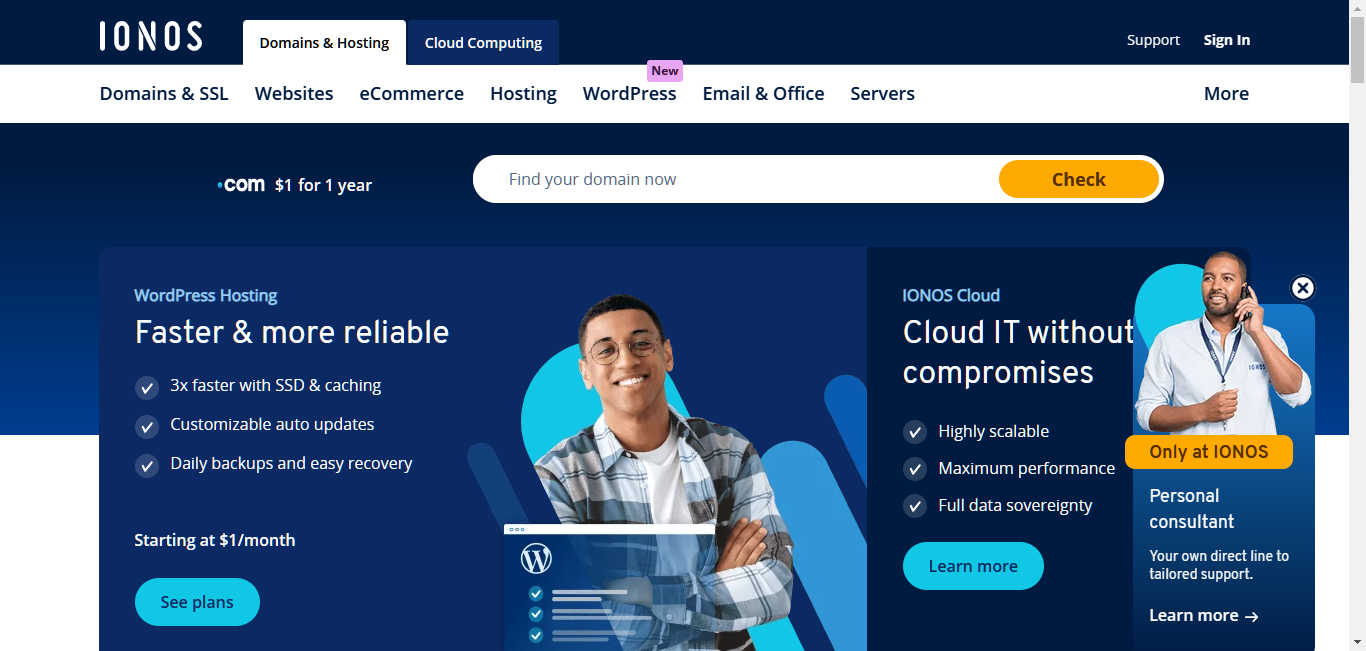Click Learn more arrow in Personal consultant
Viewport: 1366px width, 651px height.
point(1204,616)
